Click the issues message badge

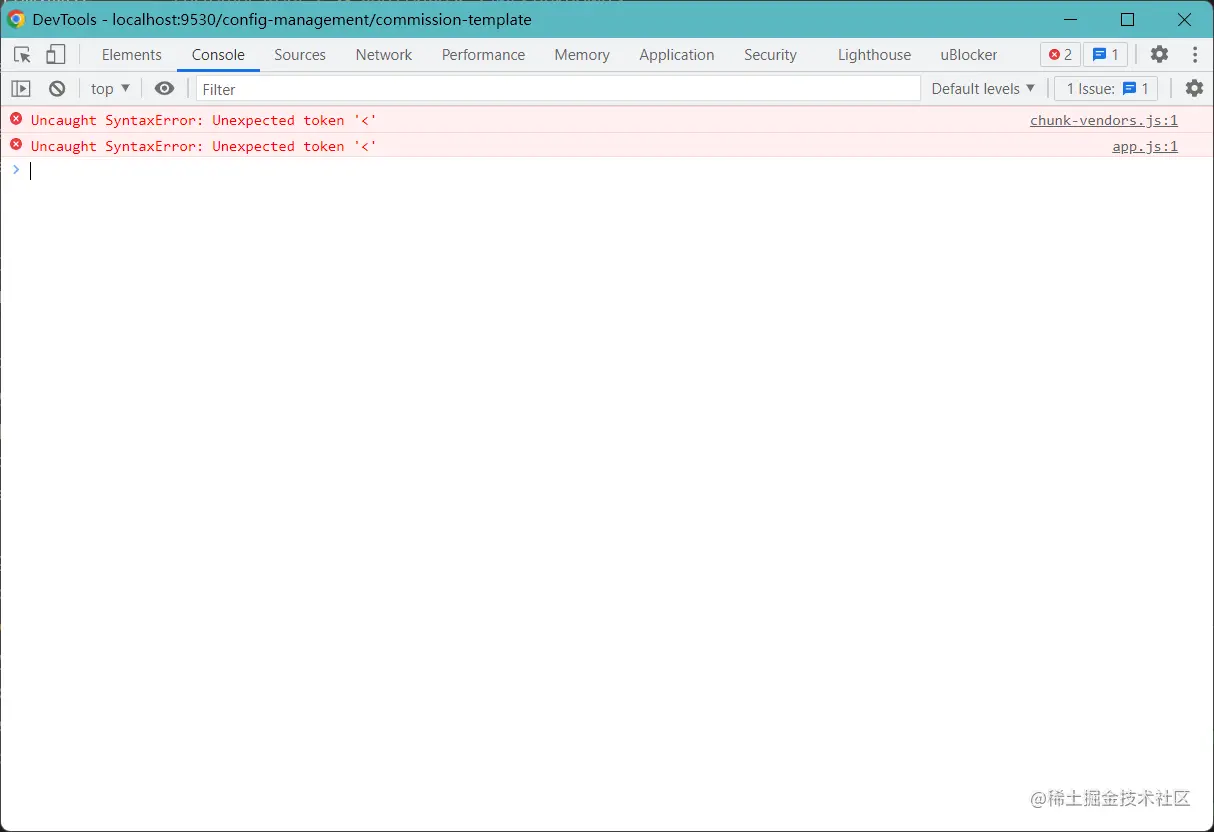pyautogui.click(x=1105, y=54)
